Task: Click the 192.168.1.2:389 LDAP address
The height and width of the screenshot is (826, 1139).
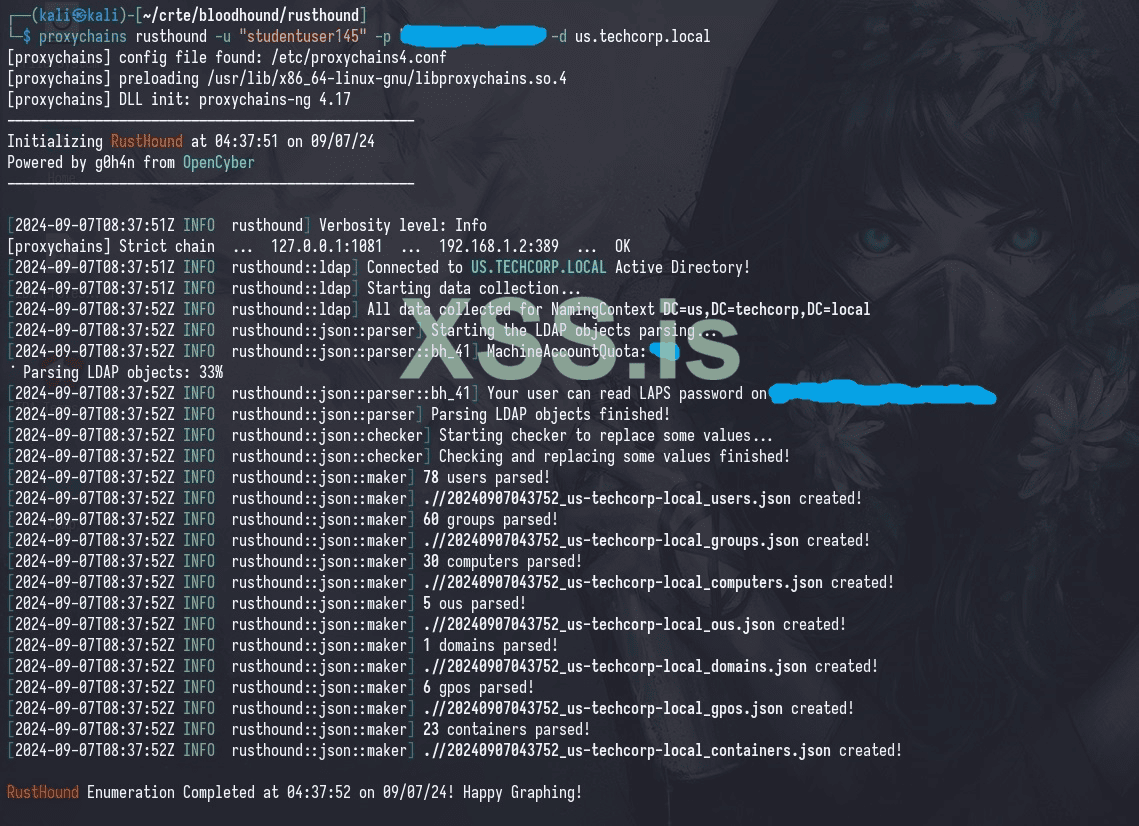Action: [498, 246]
